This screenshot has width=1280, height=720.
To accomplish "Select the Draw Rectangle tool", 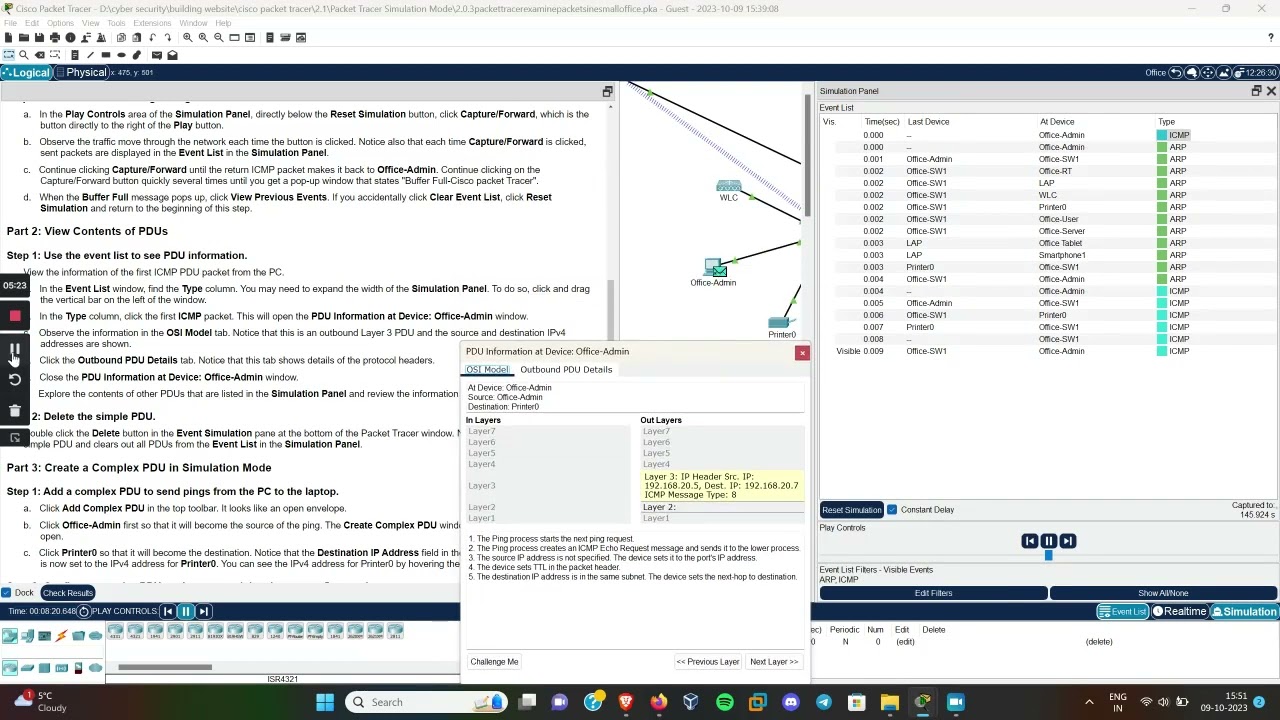I will (106, 55).
